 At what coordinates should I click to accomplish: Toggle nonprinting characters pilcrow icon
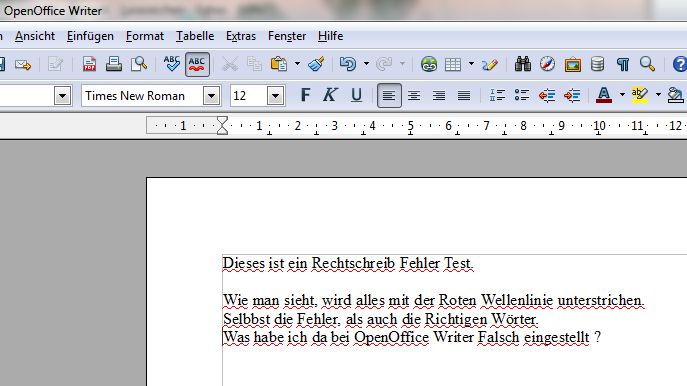623,64
